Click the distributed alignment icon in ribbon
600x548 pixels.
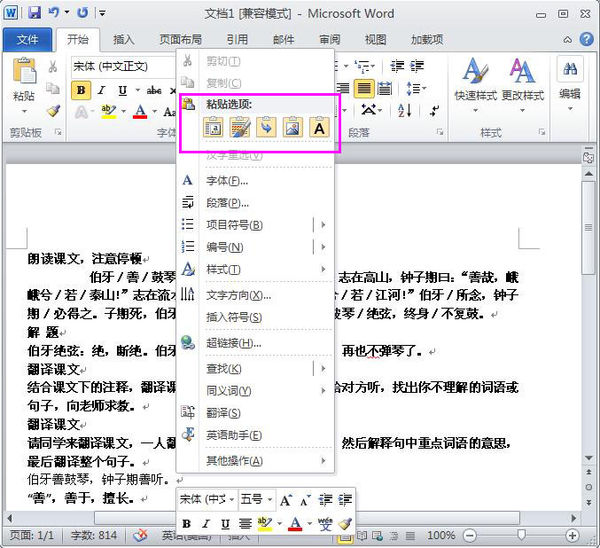pyautogui.click(x=385, y=89)
